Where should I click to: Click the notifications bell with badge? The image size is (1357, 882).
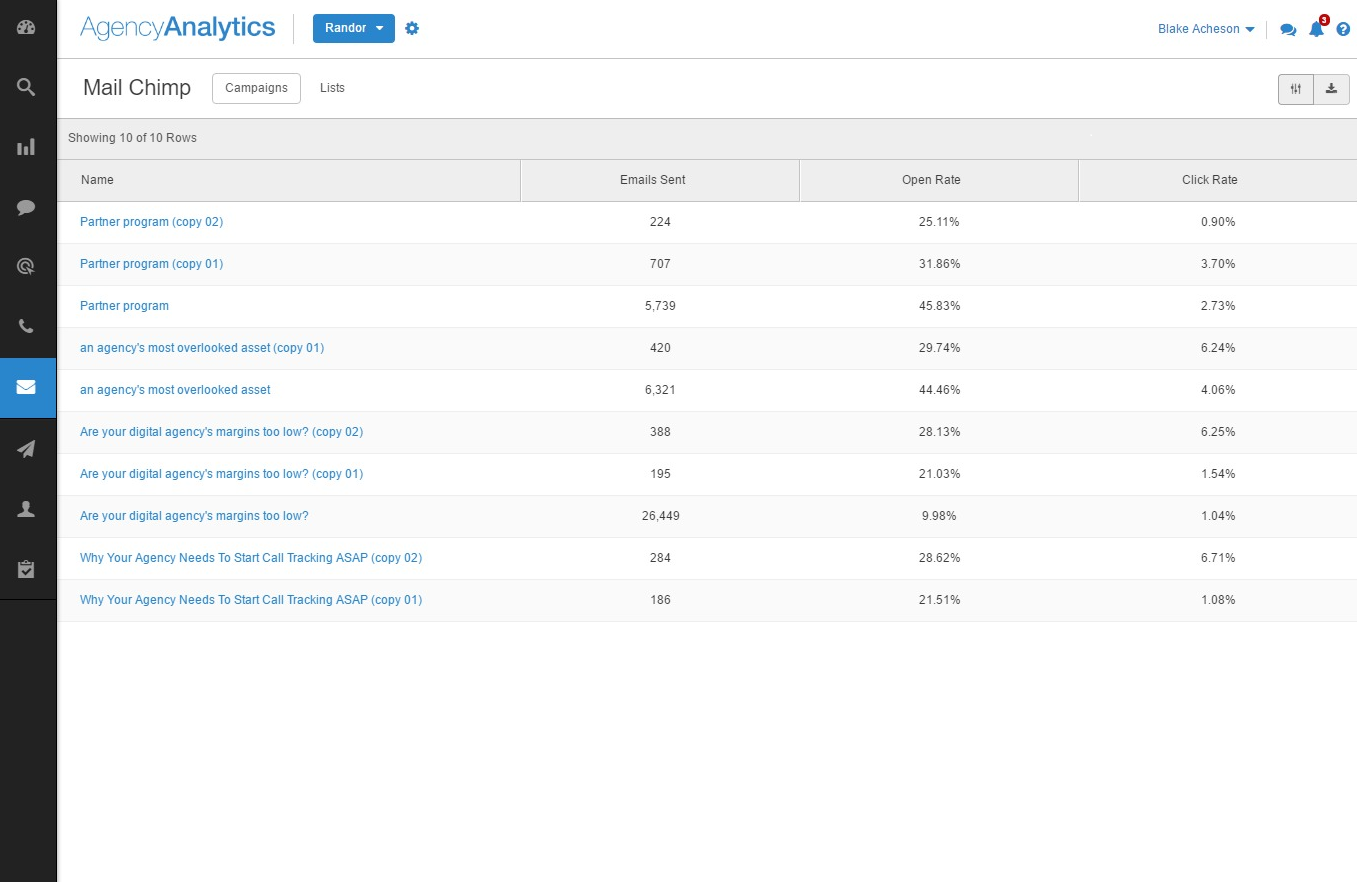click(x=1317, y=30)
